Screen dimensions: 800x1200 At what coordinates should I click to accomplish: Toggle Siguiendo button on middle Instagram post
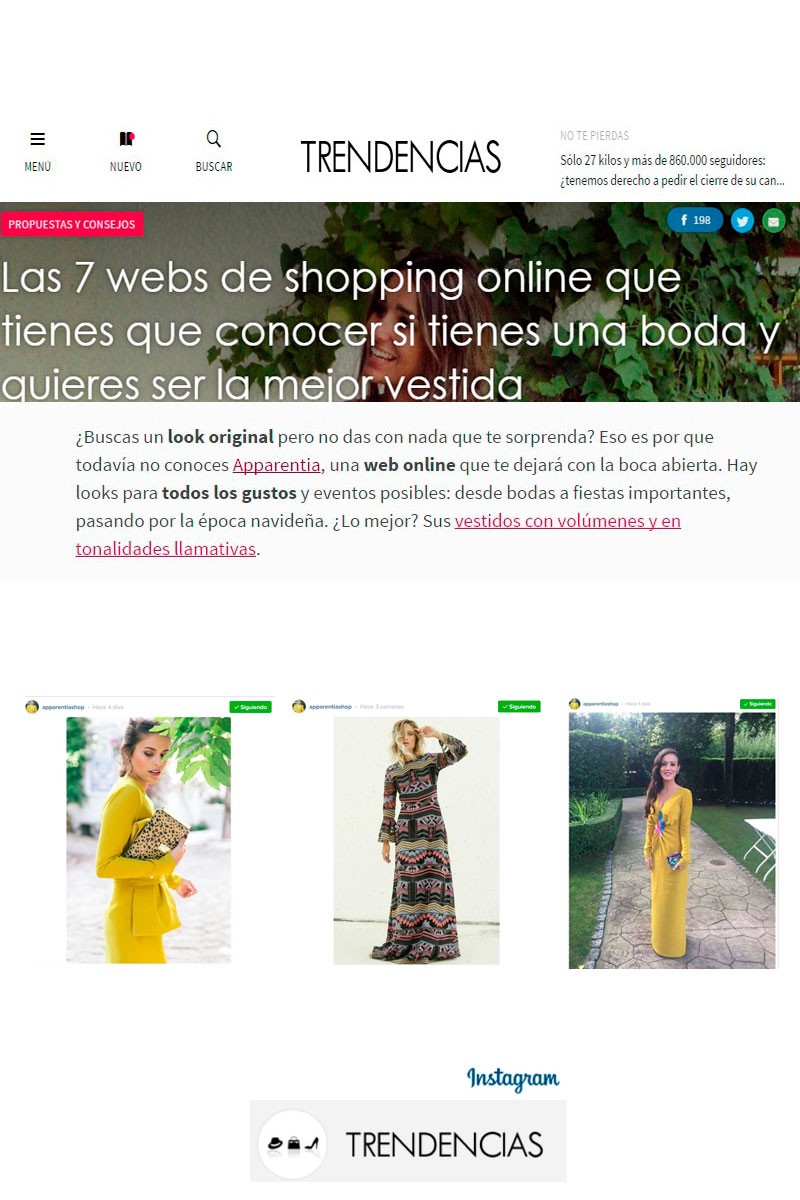(518, 707)
